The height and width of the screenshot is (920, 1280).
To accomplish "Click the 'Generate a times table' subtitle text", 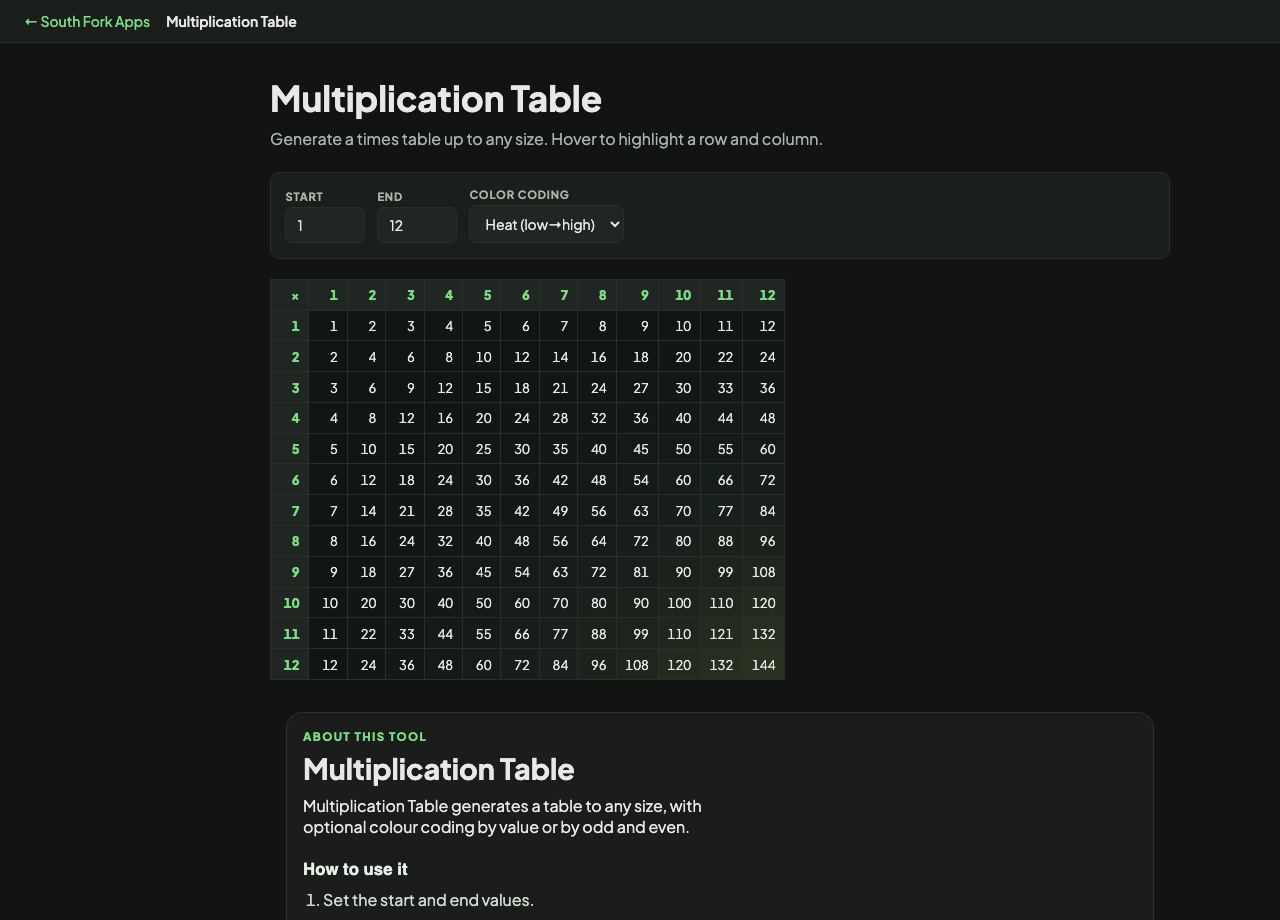I will pyautogui.click(x=546, y=139).
